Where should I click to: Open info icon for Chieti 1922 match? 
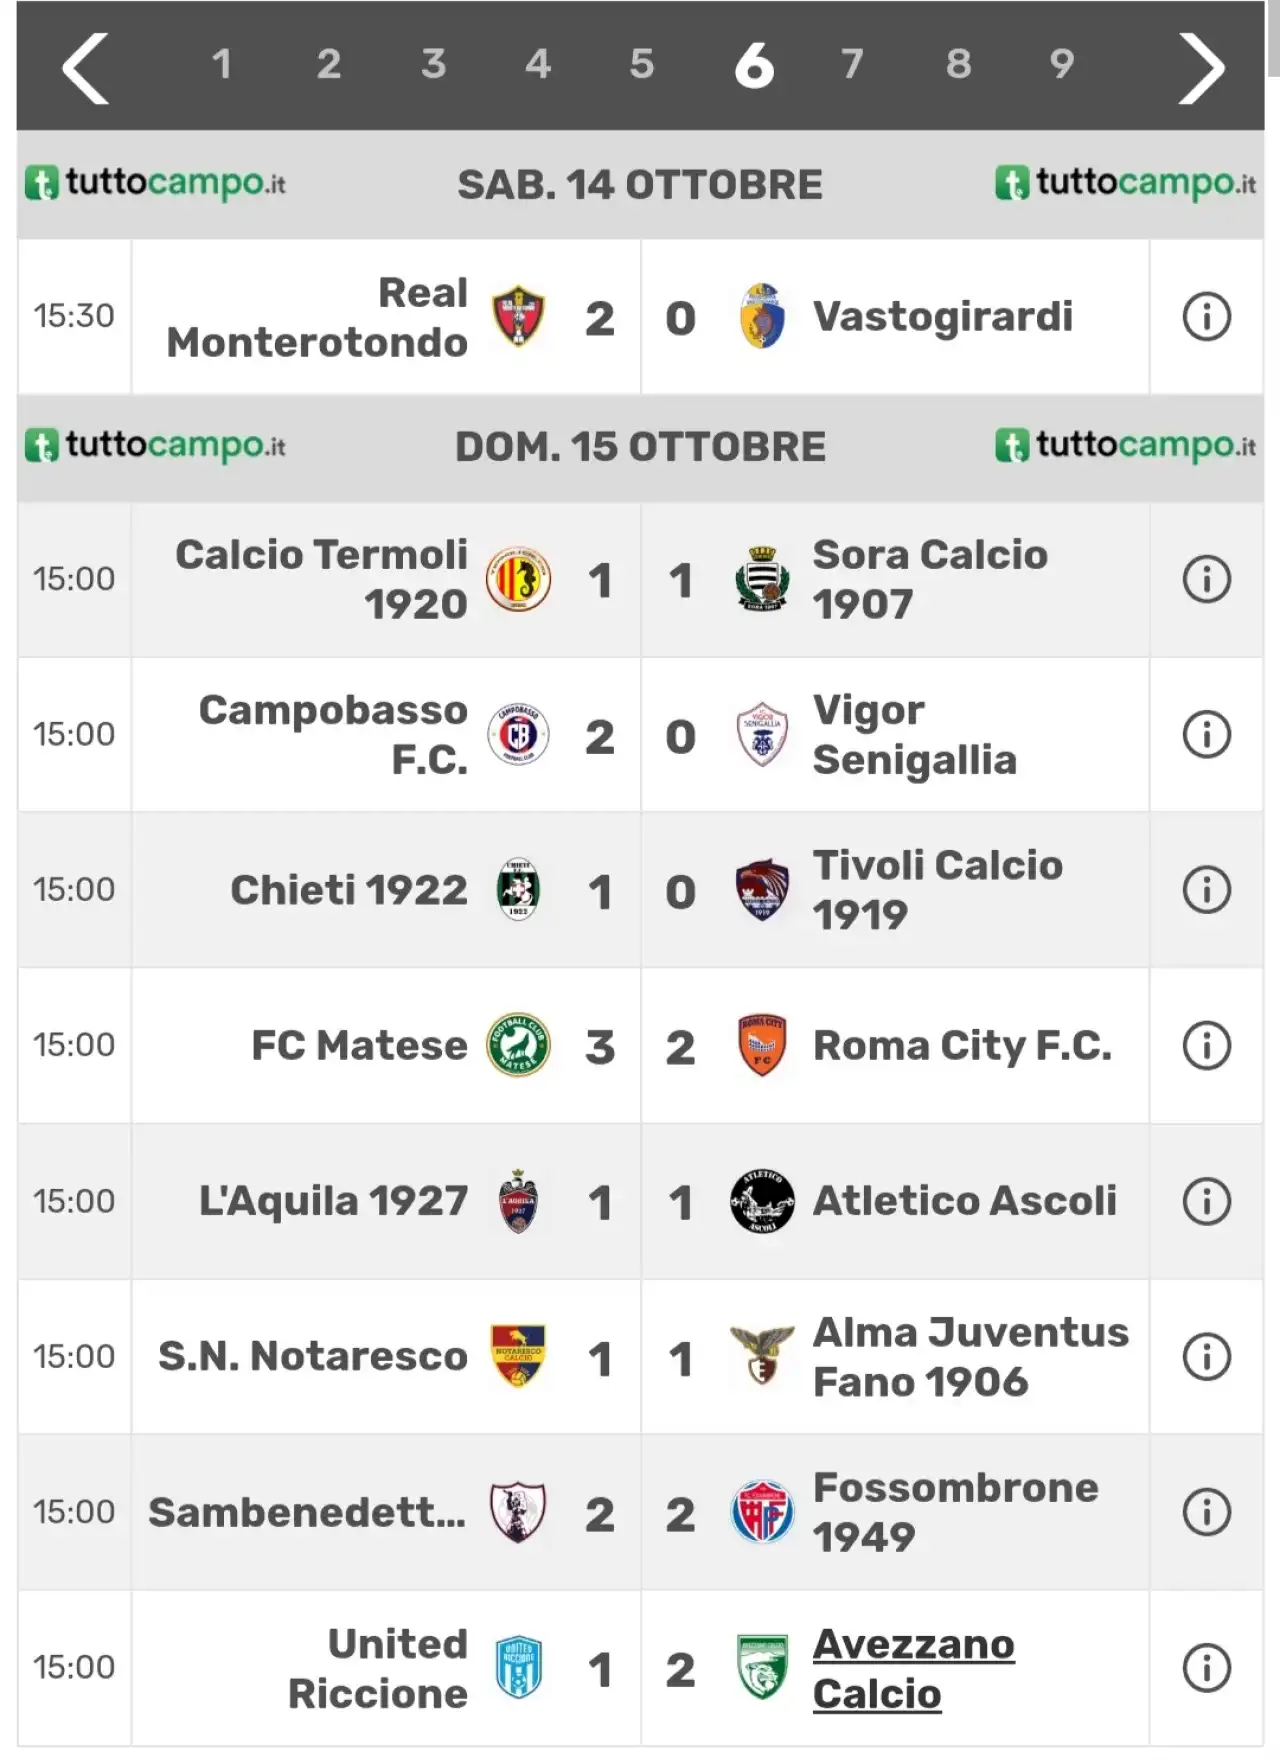point(1206,890)
